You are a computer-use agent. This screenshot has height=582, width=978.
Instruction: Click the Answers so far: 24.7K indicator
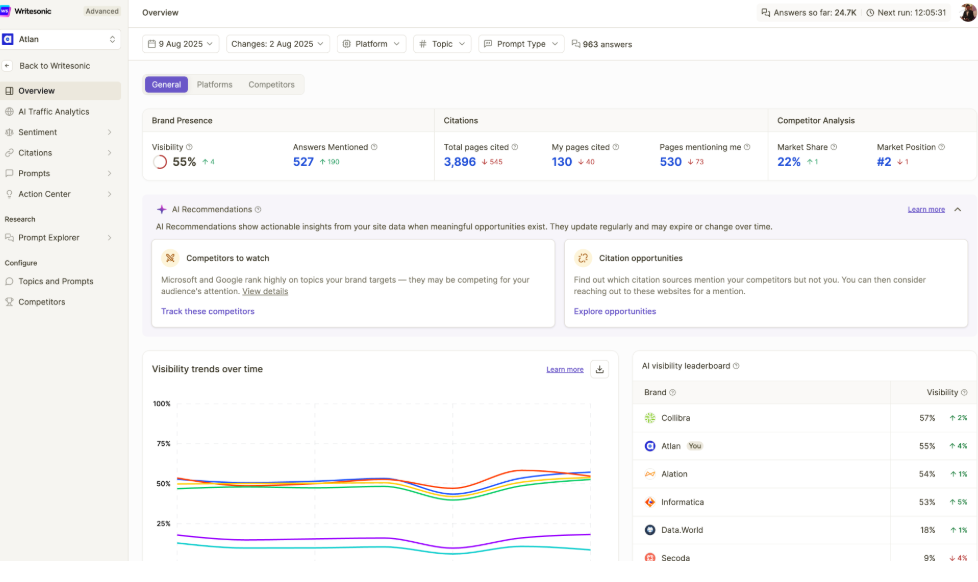coord(809,12)
